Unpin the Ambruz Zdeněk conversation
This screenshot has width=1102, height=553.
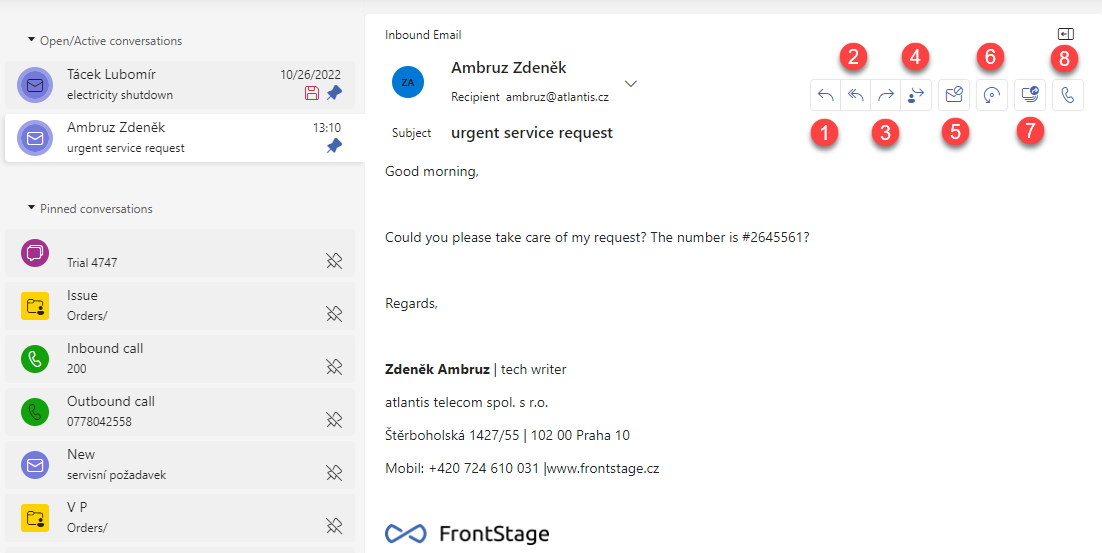(334, 147)
